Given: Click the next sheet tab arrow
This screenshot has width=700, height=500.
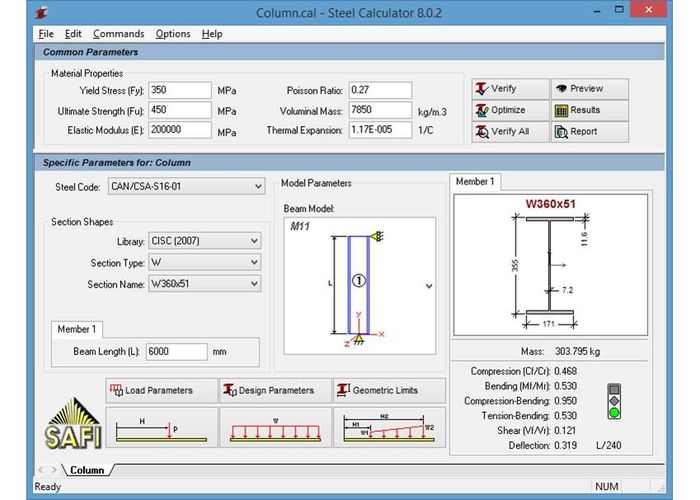Looking at the screenshot, I should tap(54, 470).
